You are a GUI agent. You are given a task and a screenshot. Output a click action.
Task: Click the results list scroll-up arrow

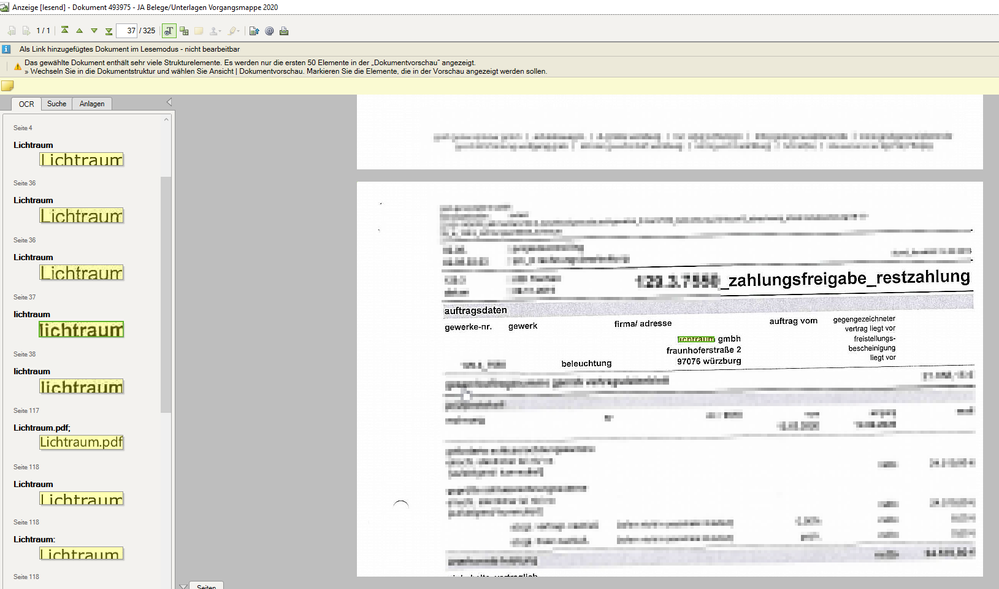166,119
